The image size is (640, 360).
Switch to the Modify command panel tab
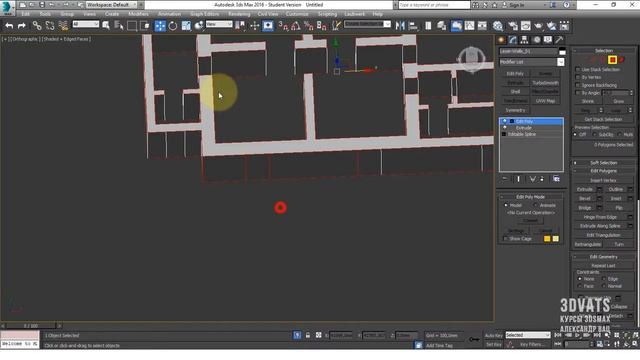513,40
